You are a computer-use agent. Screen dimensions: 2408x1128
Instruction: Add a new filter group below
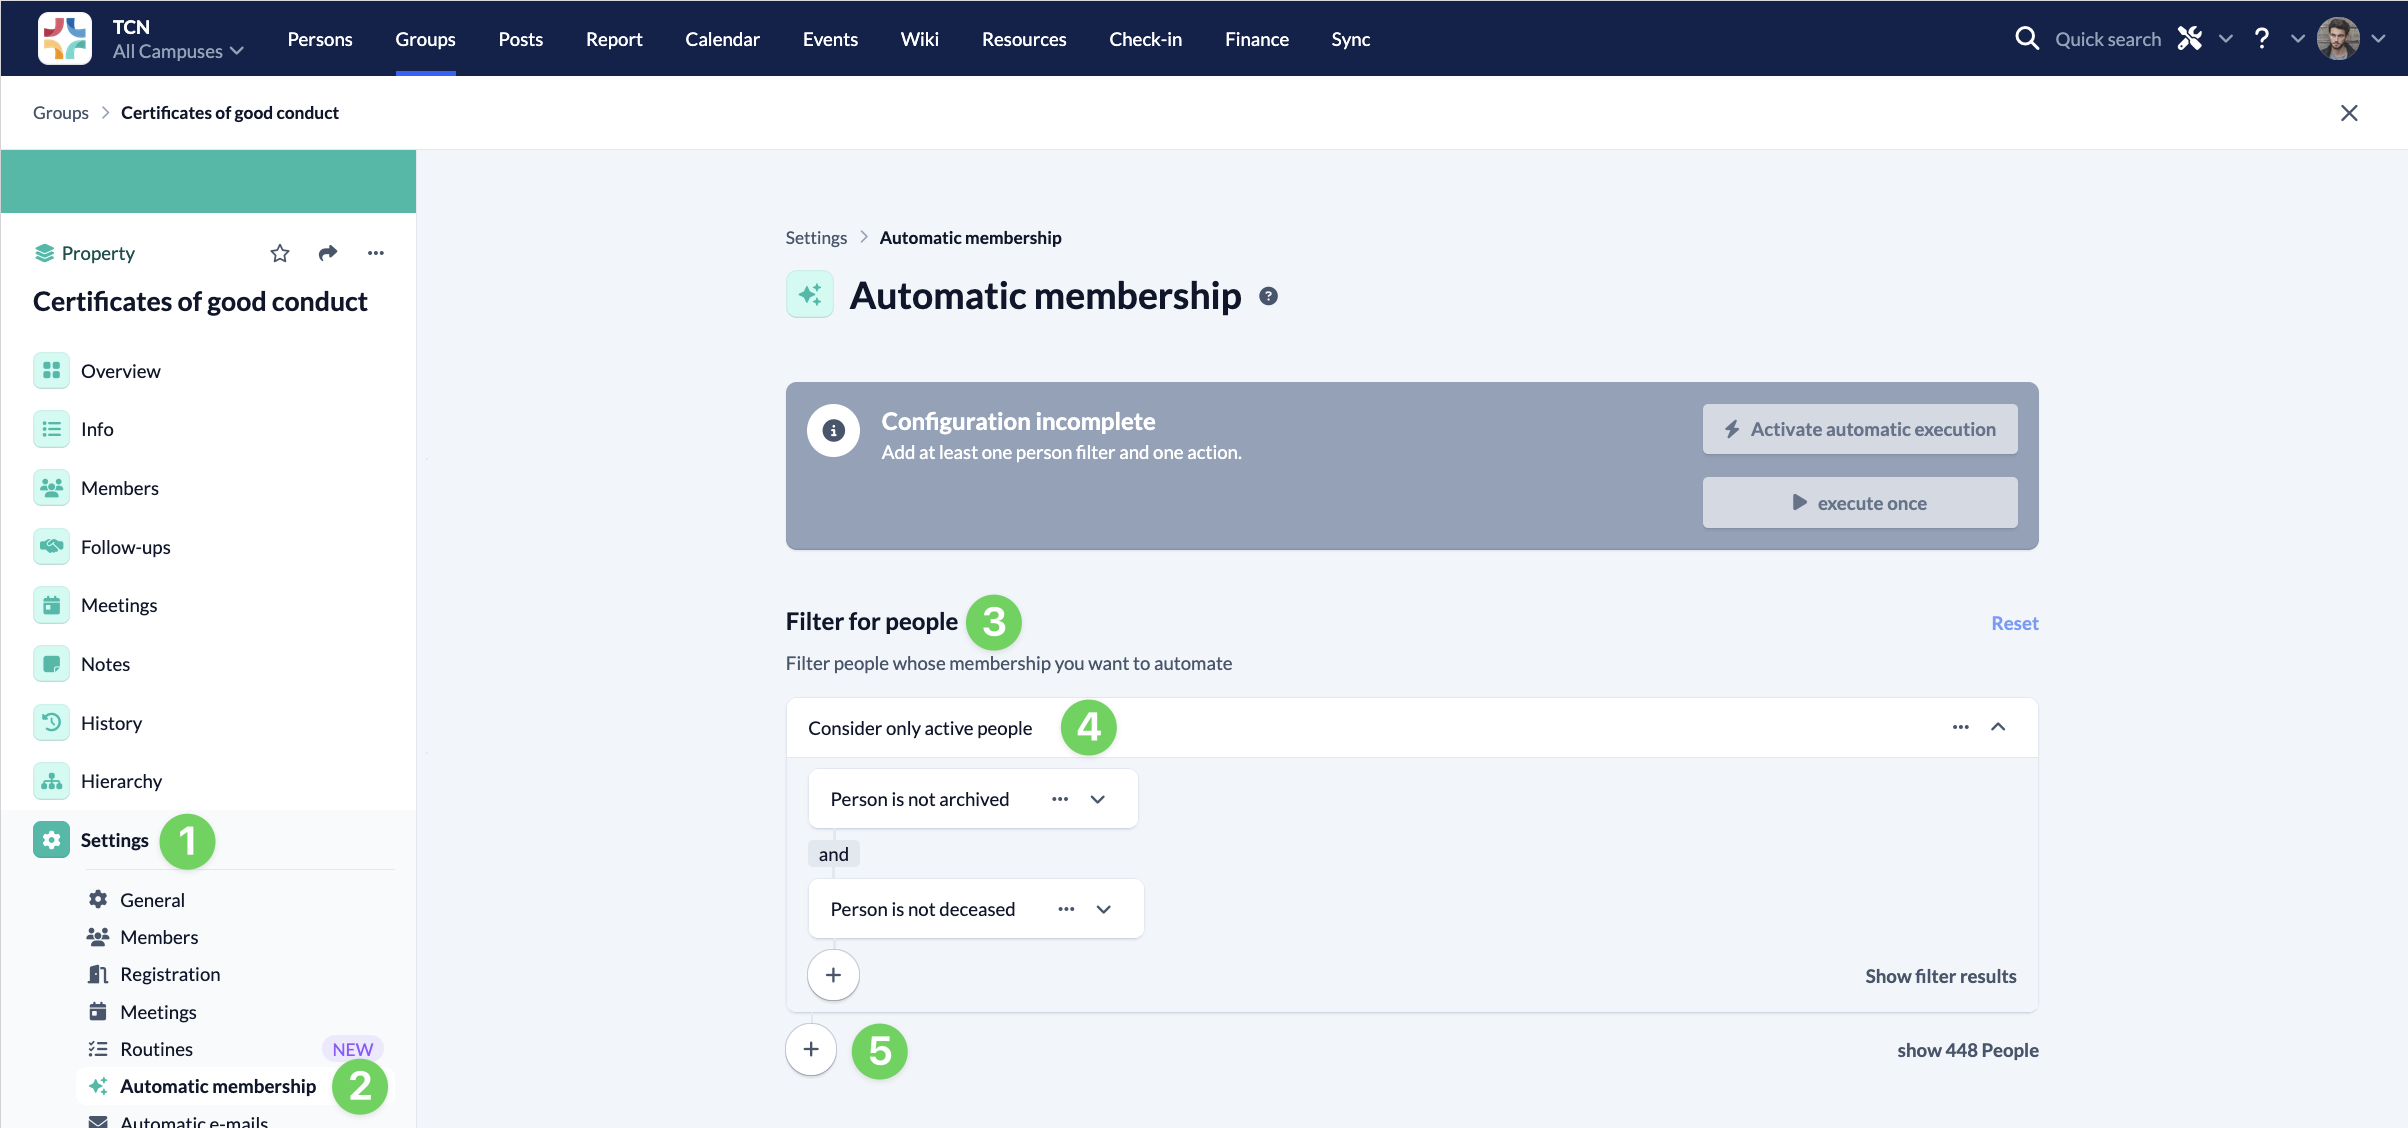[811, 1049]
